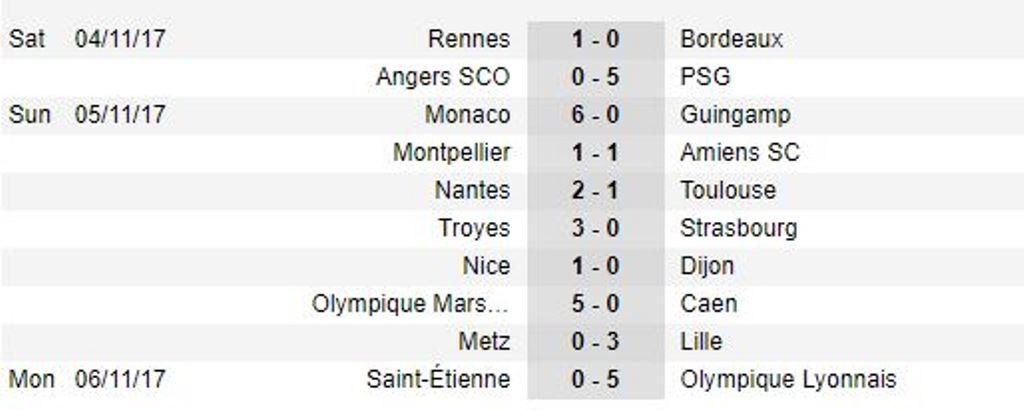Viewport: 1024px width, 410px height.
Task: Open the Metz vs Lille 0 - 3 score
Action: point(595,342)
